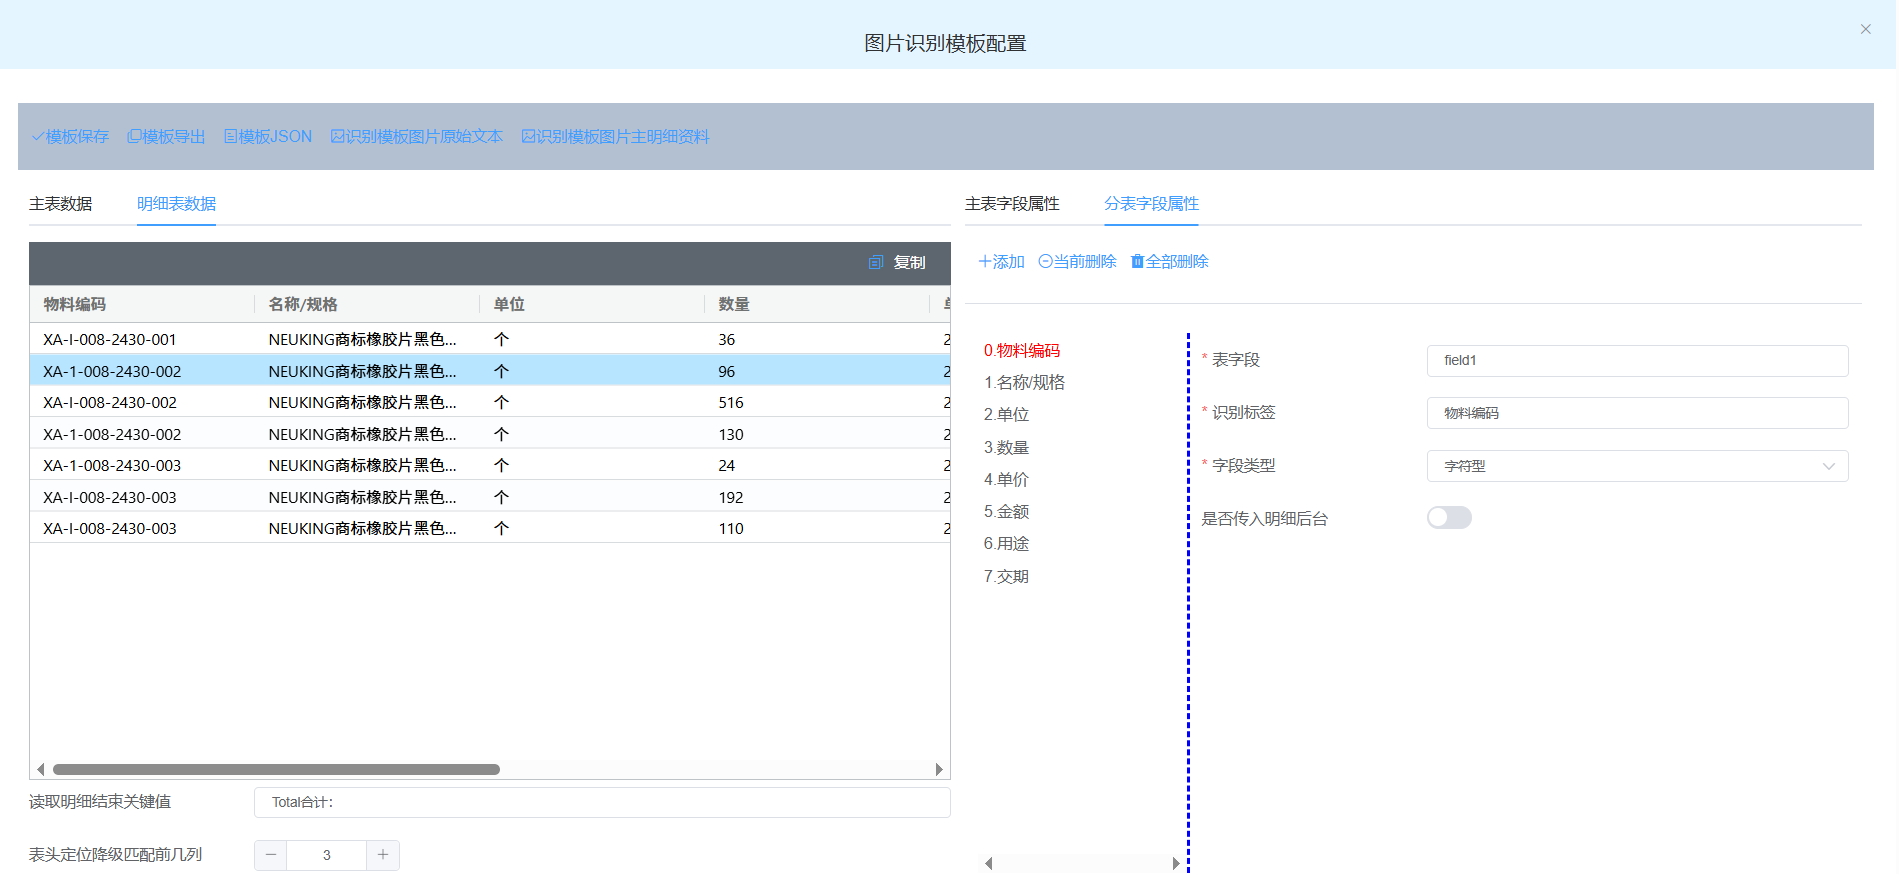This screenshot has width=1899, height=874.
Task: Switch to the 主表字段属性 tab
Action: [x=1012, y=204]
